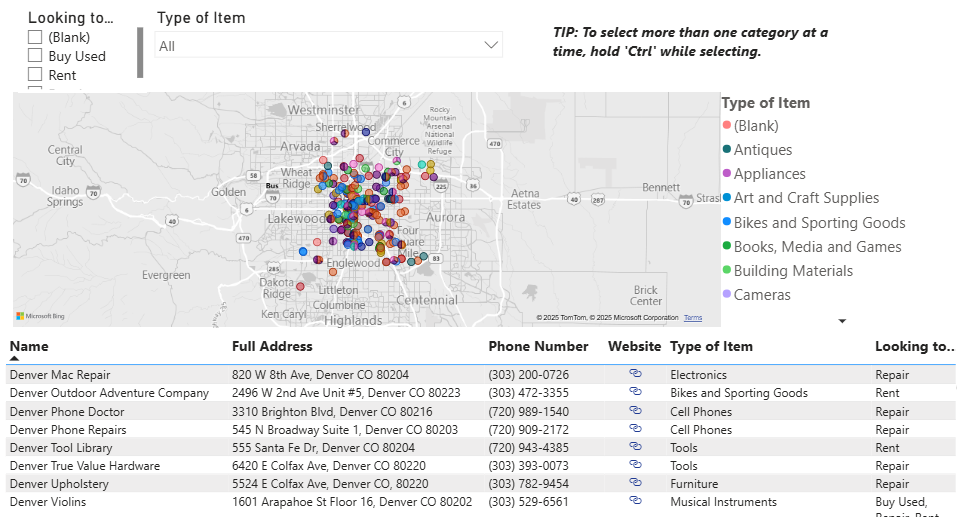
Task: Select (Blank) legend color dot
Action: [726, 125]
